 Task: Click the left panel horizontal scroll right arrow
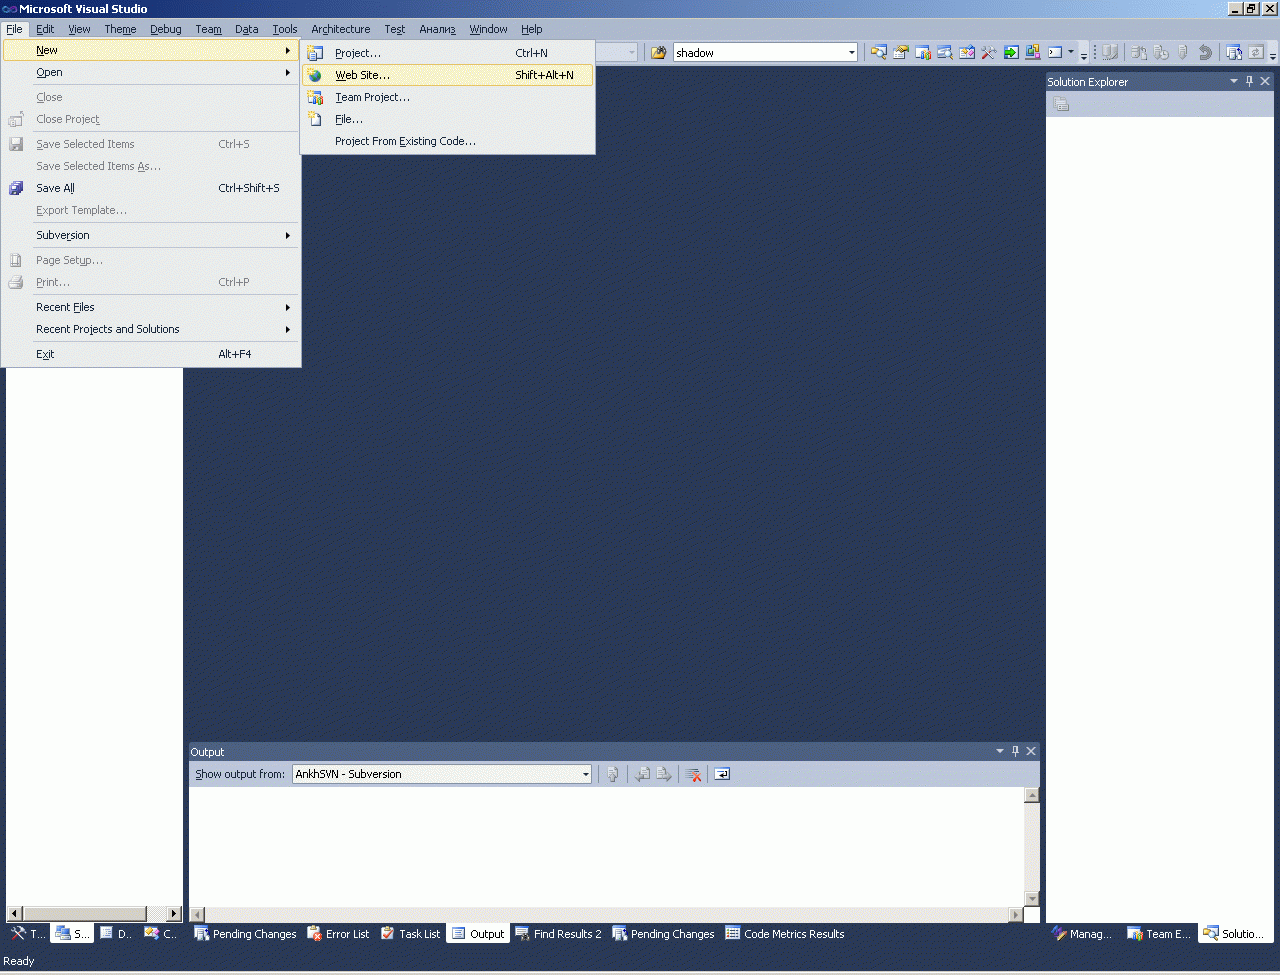click(174, 913)
